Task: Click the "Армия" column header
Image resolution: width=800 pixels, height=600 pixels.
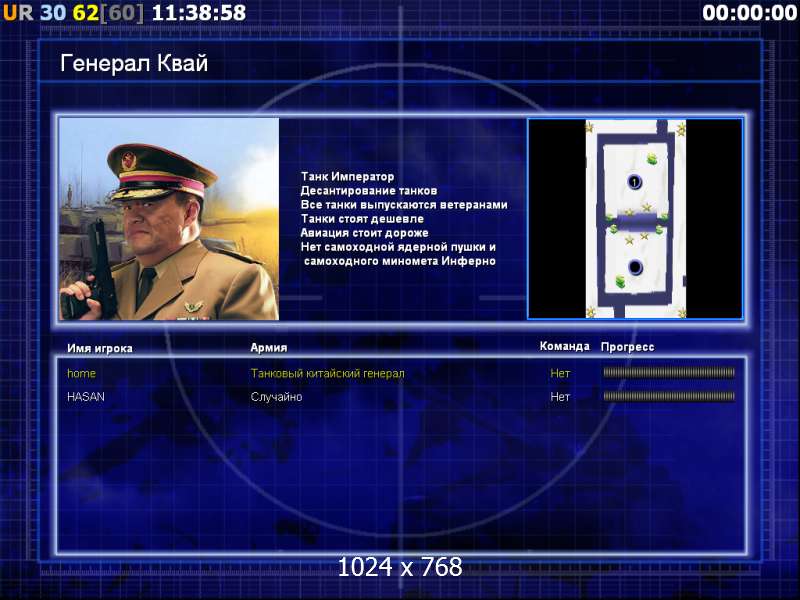Action: [x=269, y=347]
